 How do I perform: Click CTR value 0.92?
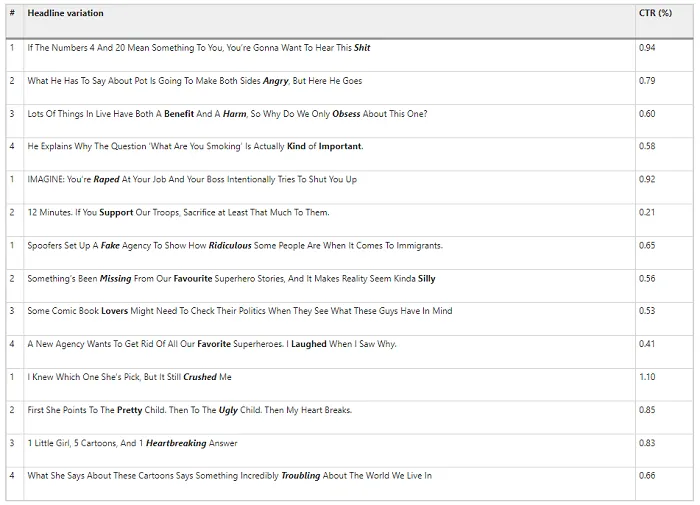647,179
